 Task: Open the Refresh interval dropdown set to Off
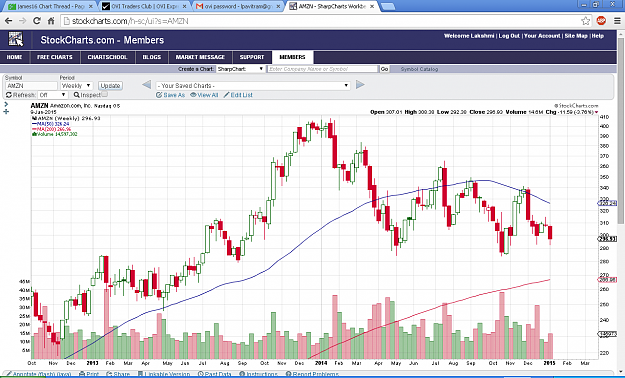click(52, 95)
